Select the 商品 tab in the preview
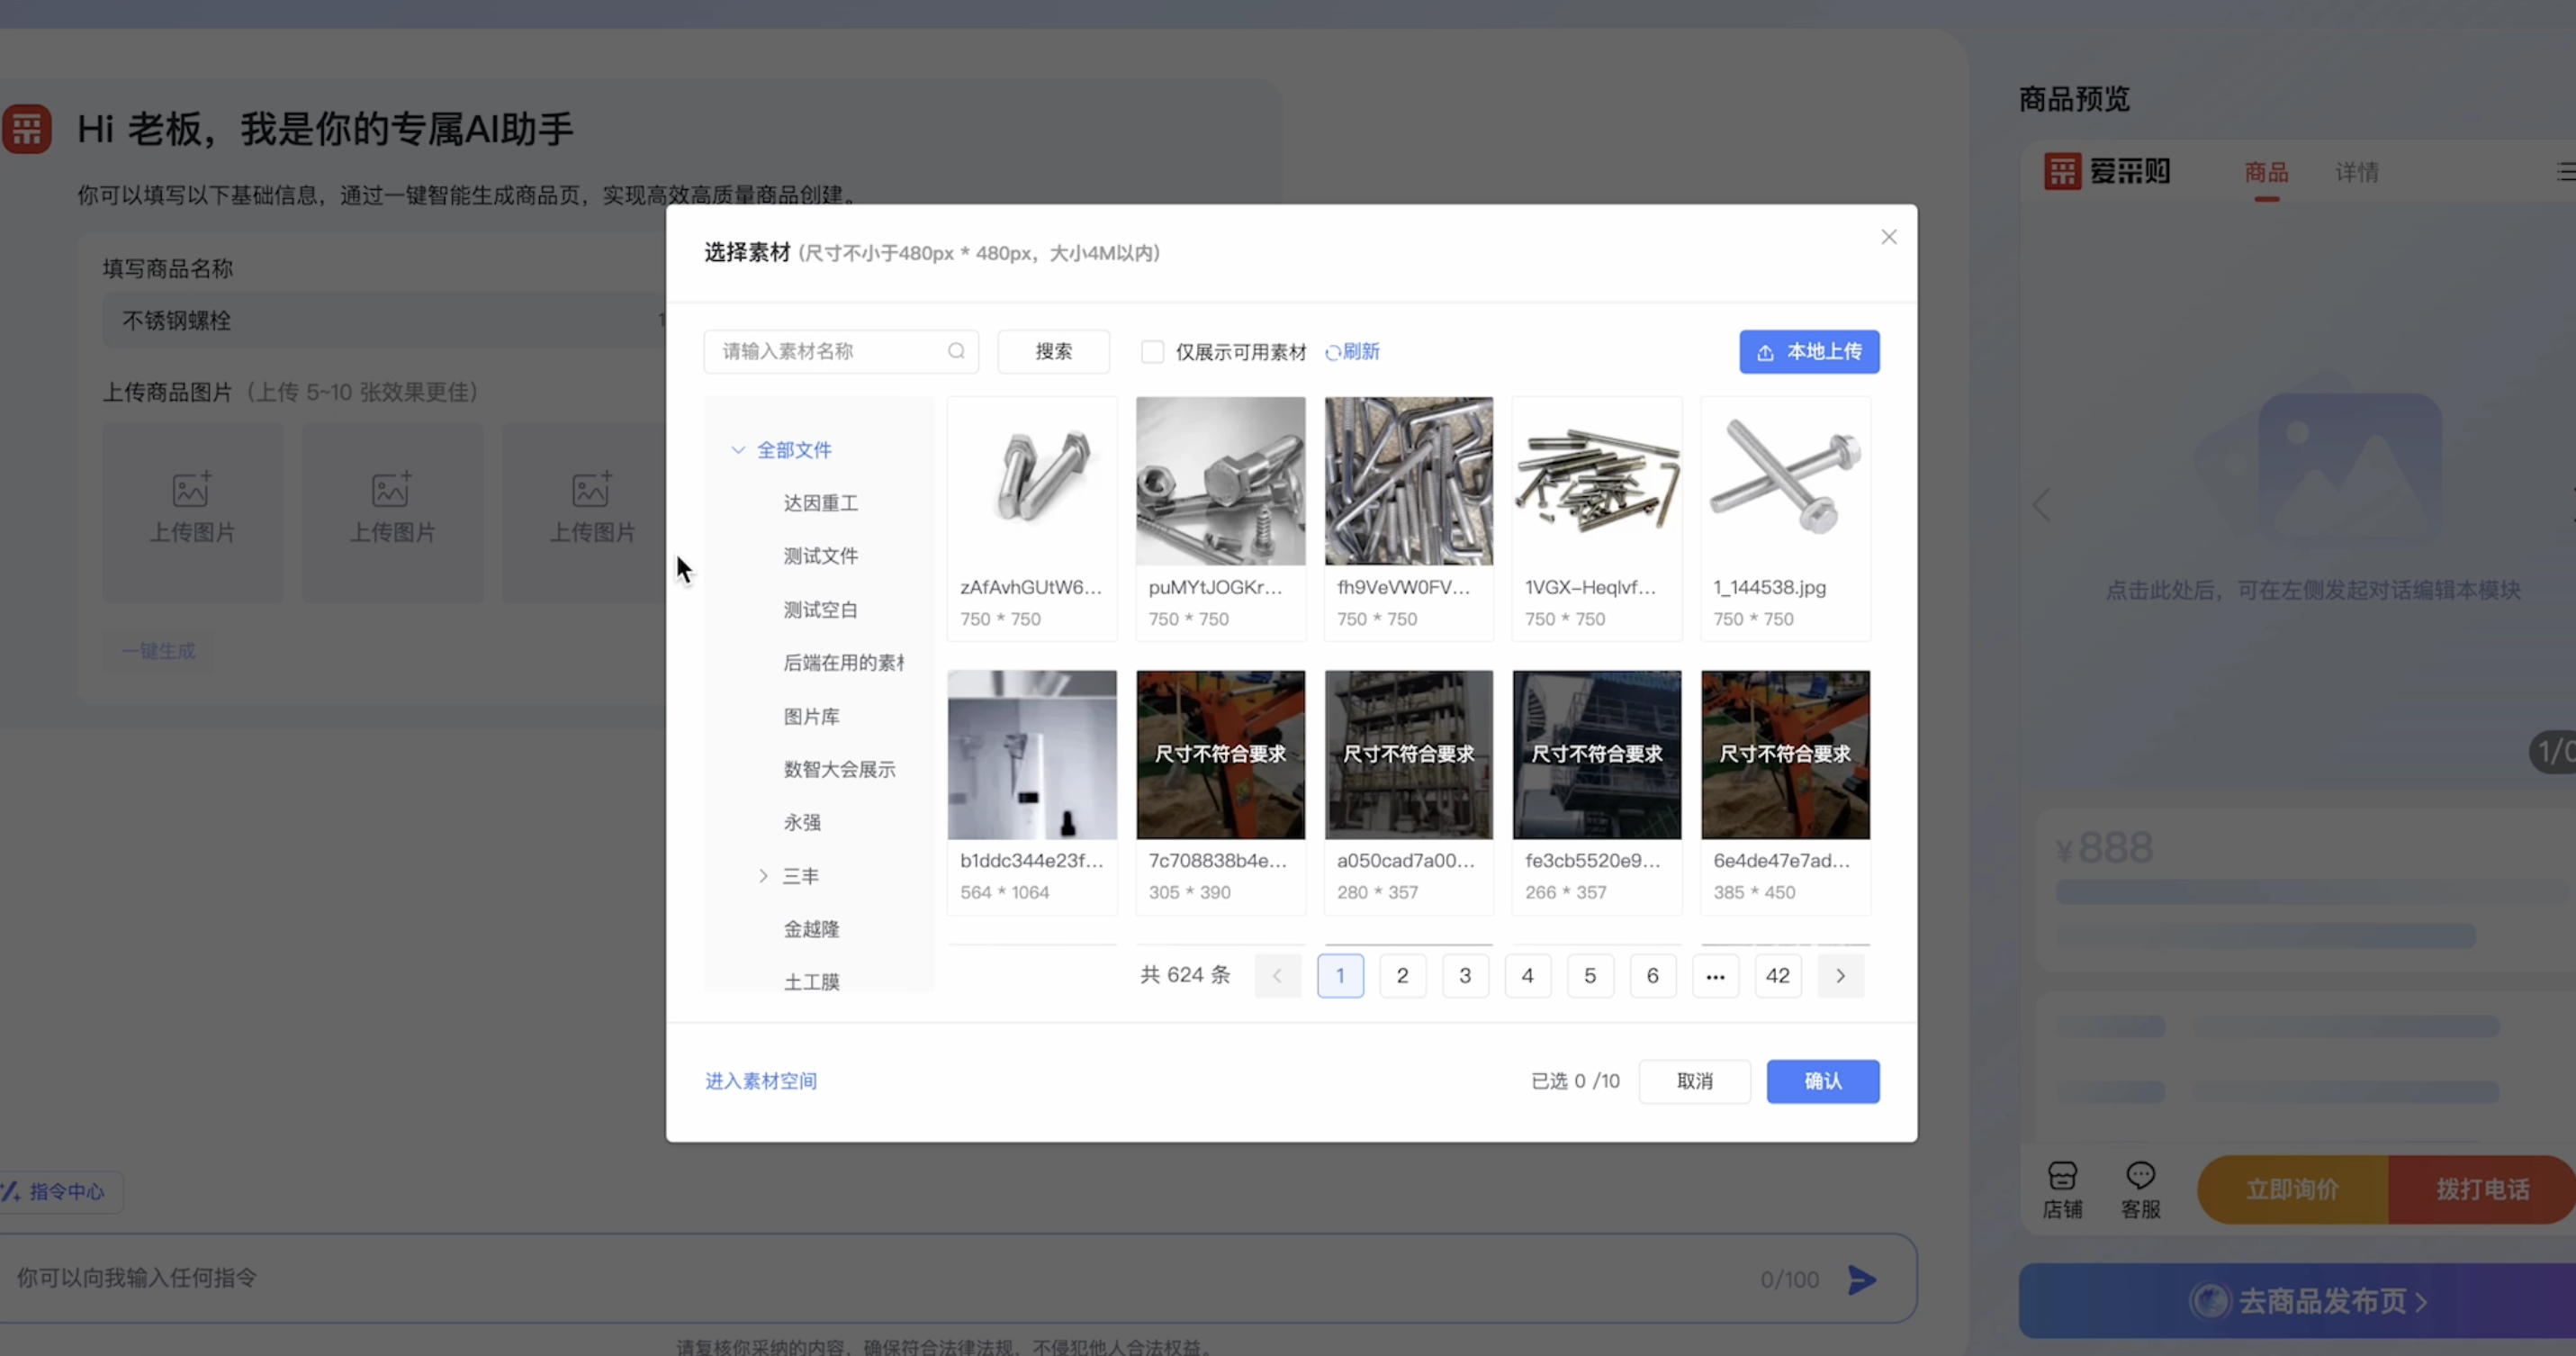This screenshot has height=1356, width=2576. [2266, 172]
